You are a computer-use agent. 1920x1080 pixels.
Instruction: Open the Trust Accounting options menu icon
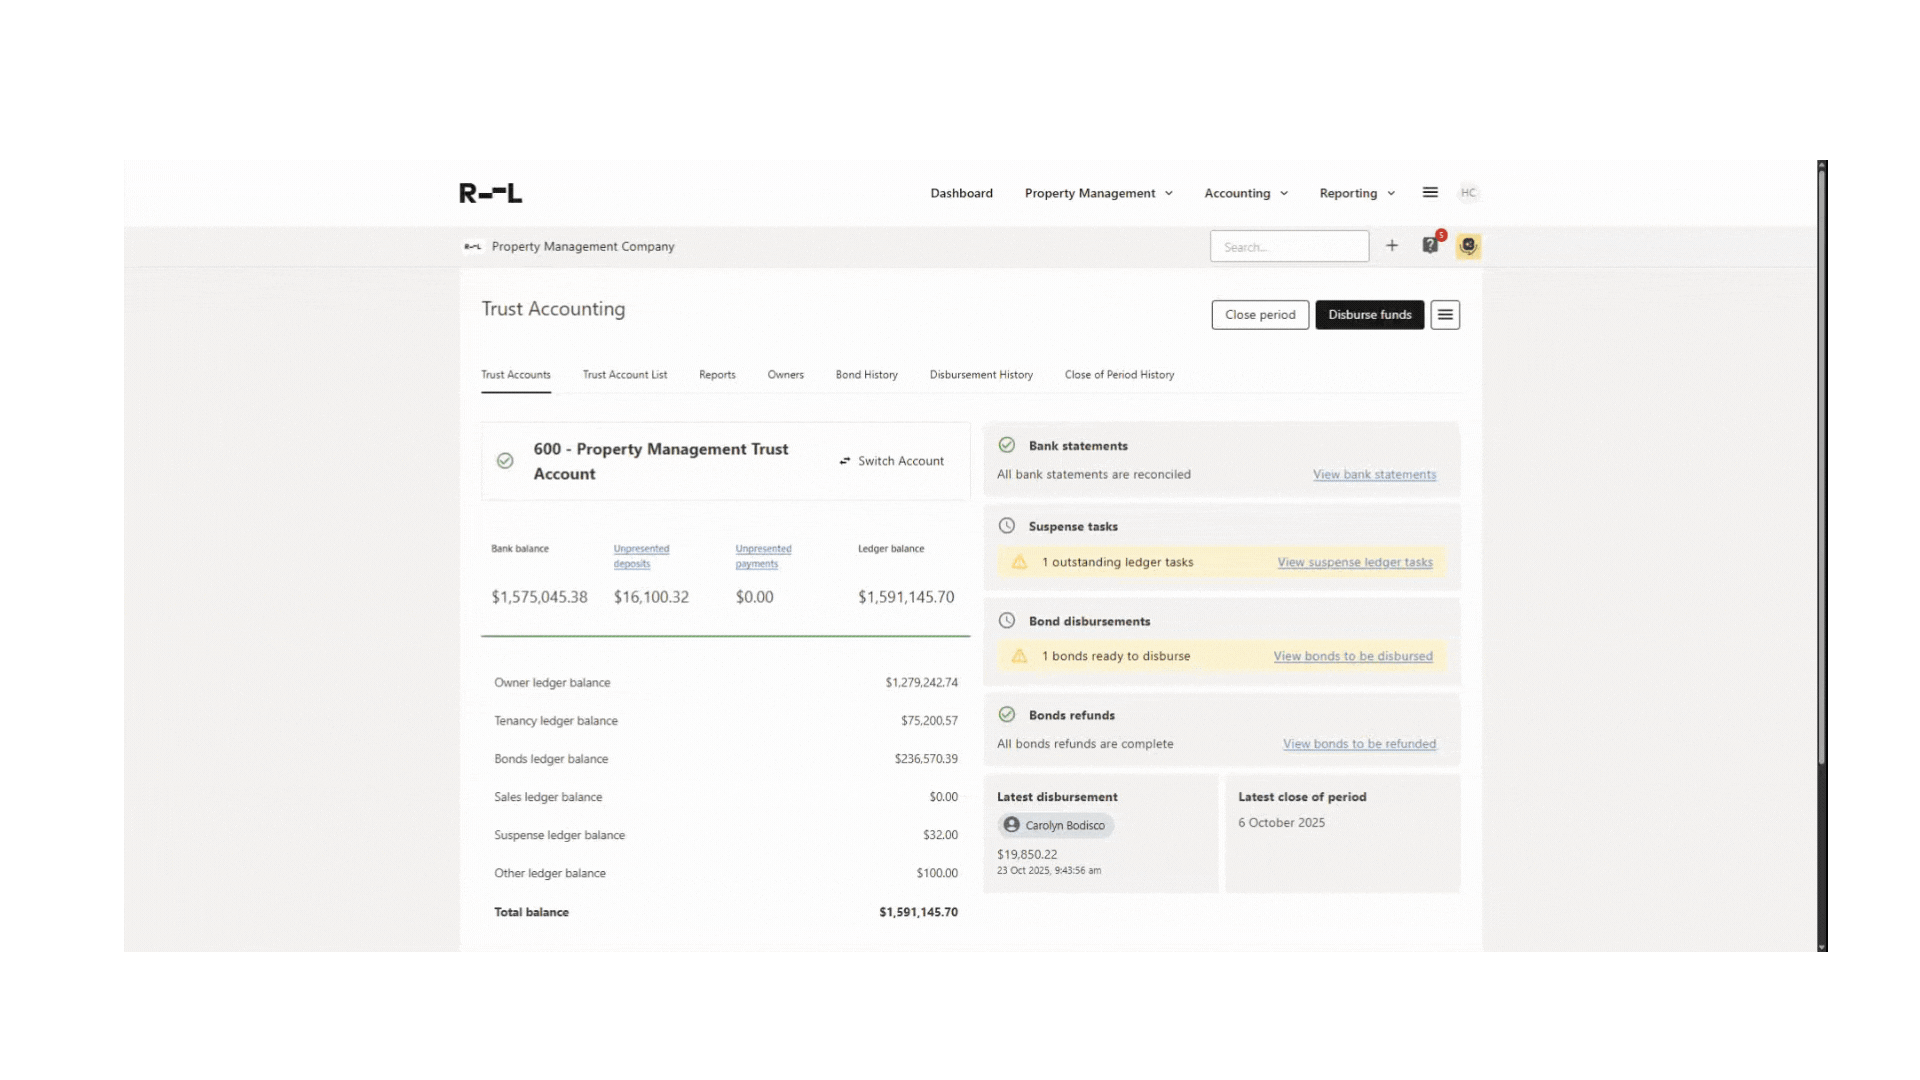1445,315
